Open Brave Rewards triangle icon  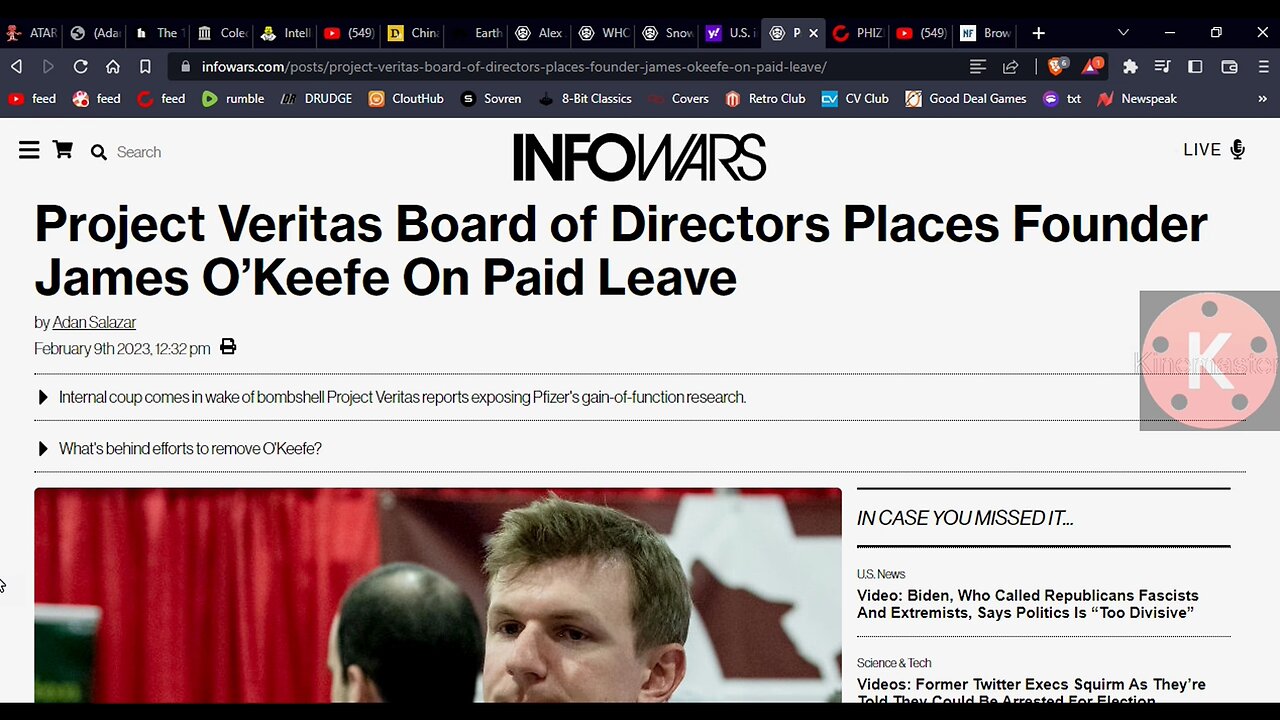point(1092,67)
